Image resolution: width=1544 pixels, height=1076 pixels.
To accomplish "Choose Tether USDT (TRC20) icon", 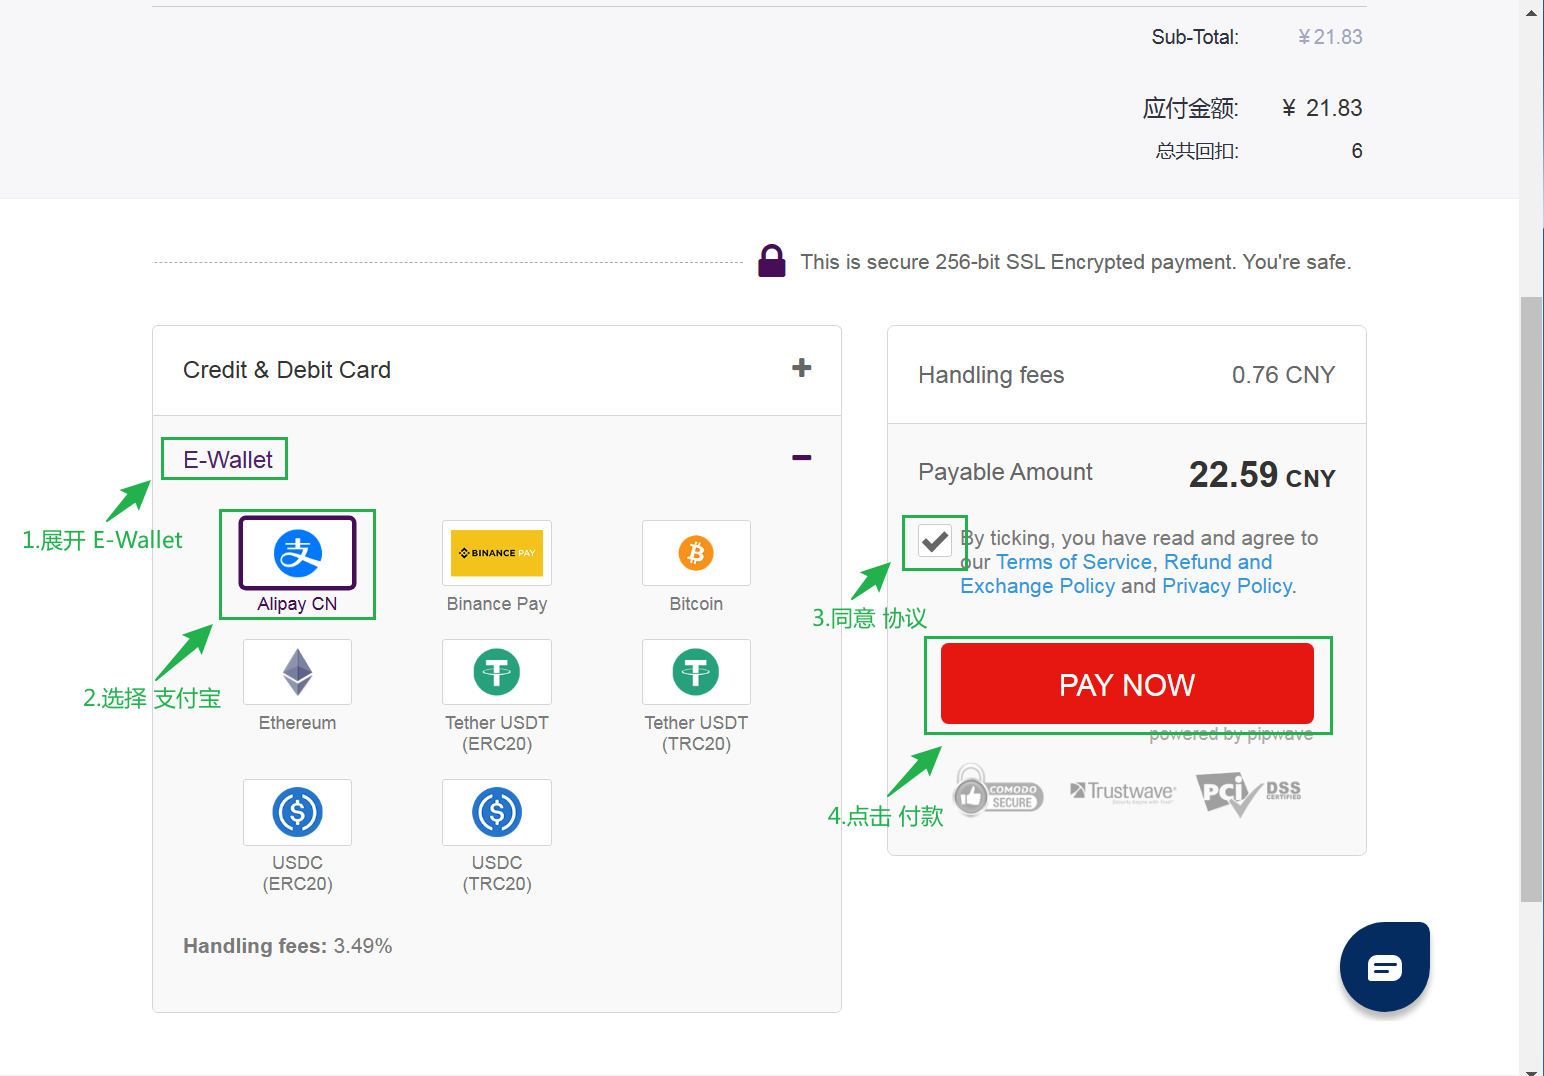I will [x=696, y=672].
